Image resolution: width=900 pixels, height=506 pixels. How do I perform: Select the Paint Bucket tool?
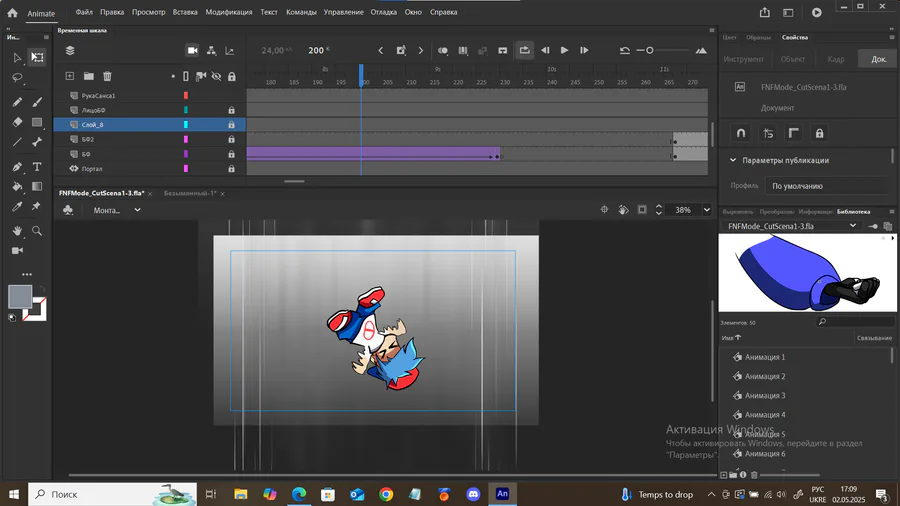coord(17,186)
